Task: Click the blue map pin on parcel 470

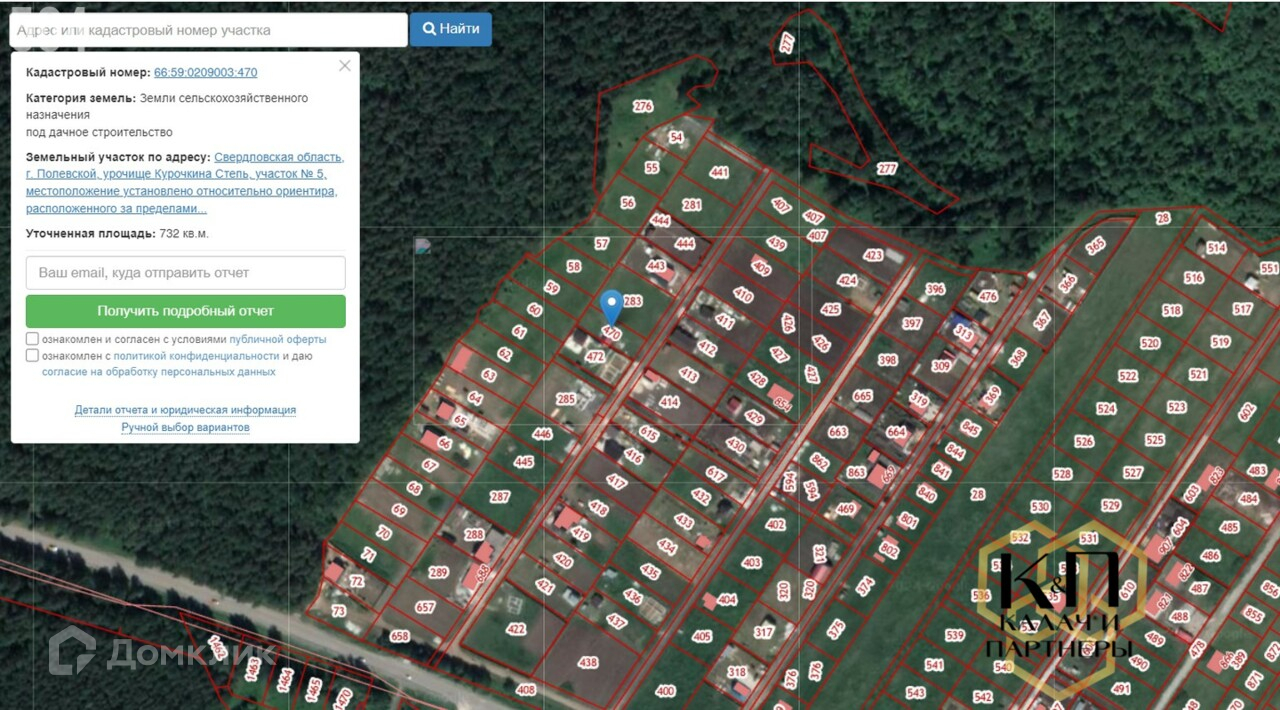Action: 612,306
